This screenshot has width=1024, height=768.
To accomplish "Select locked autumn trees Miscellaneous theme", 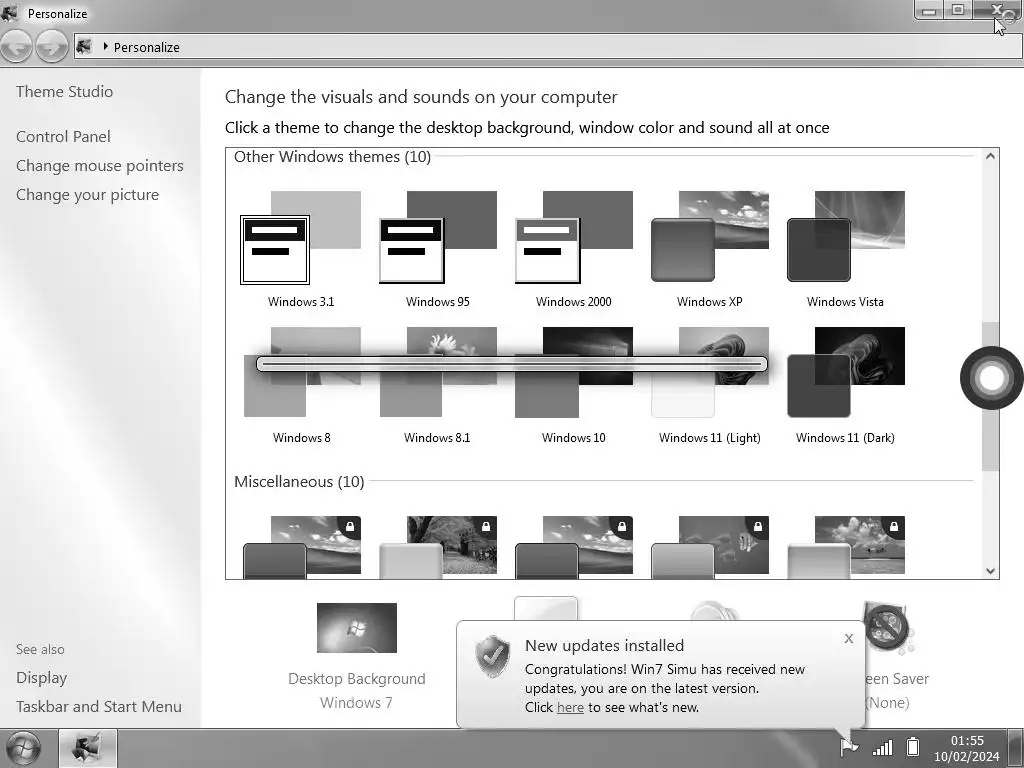I will coord(438,547).
